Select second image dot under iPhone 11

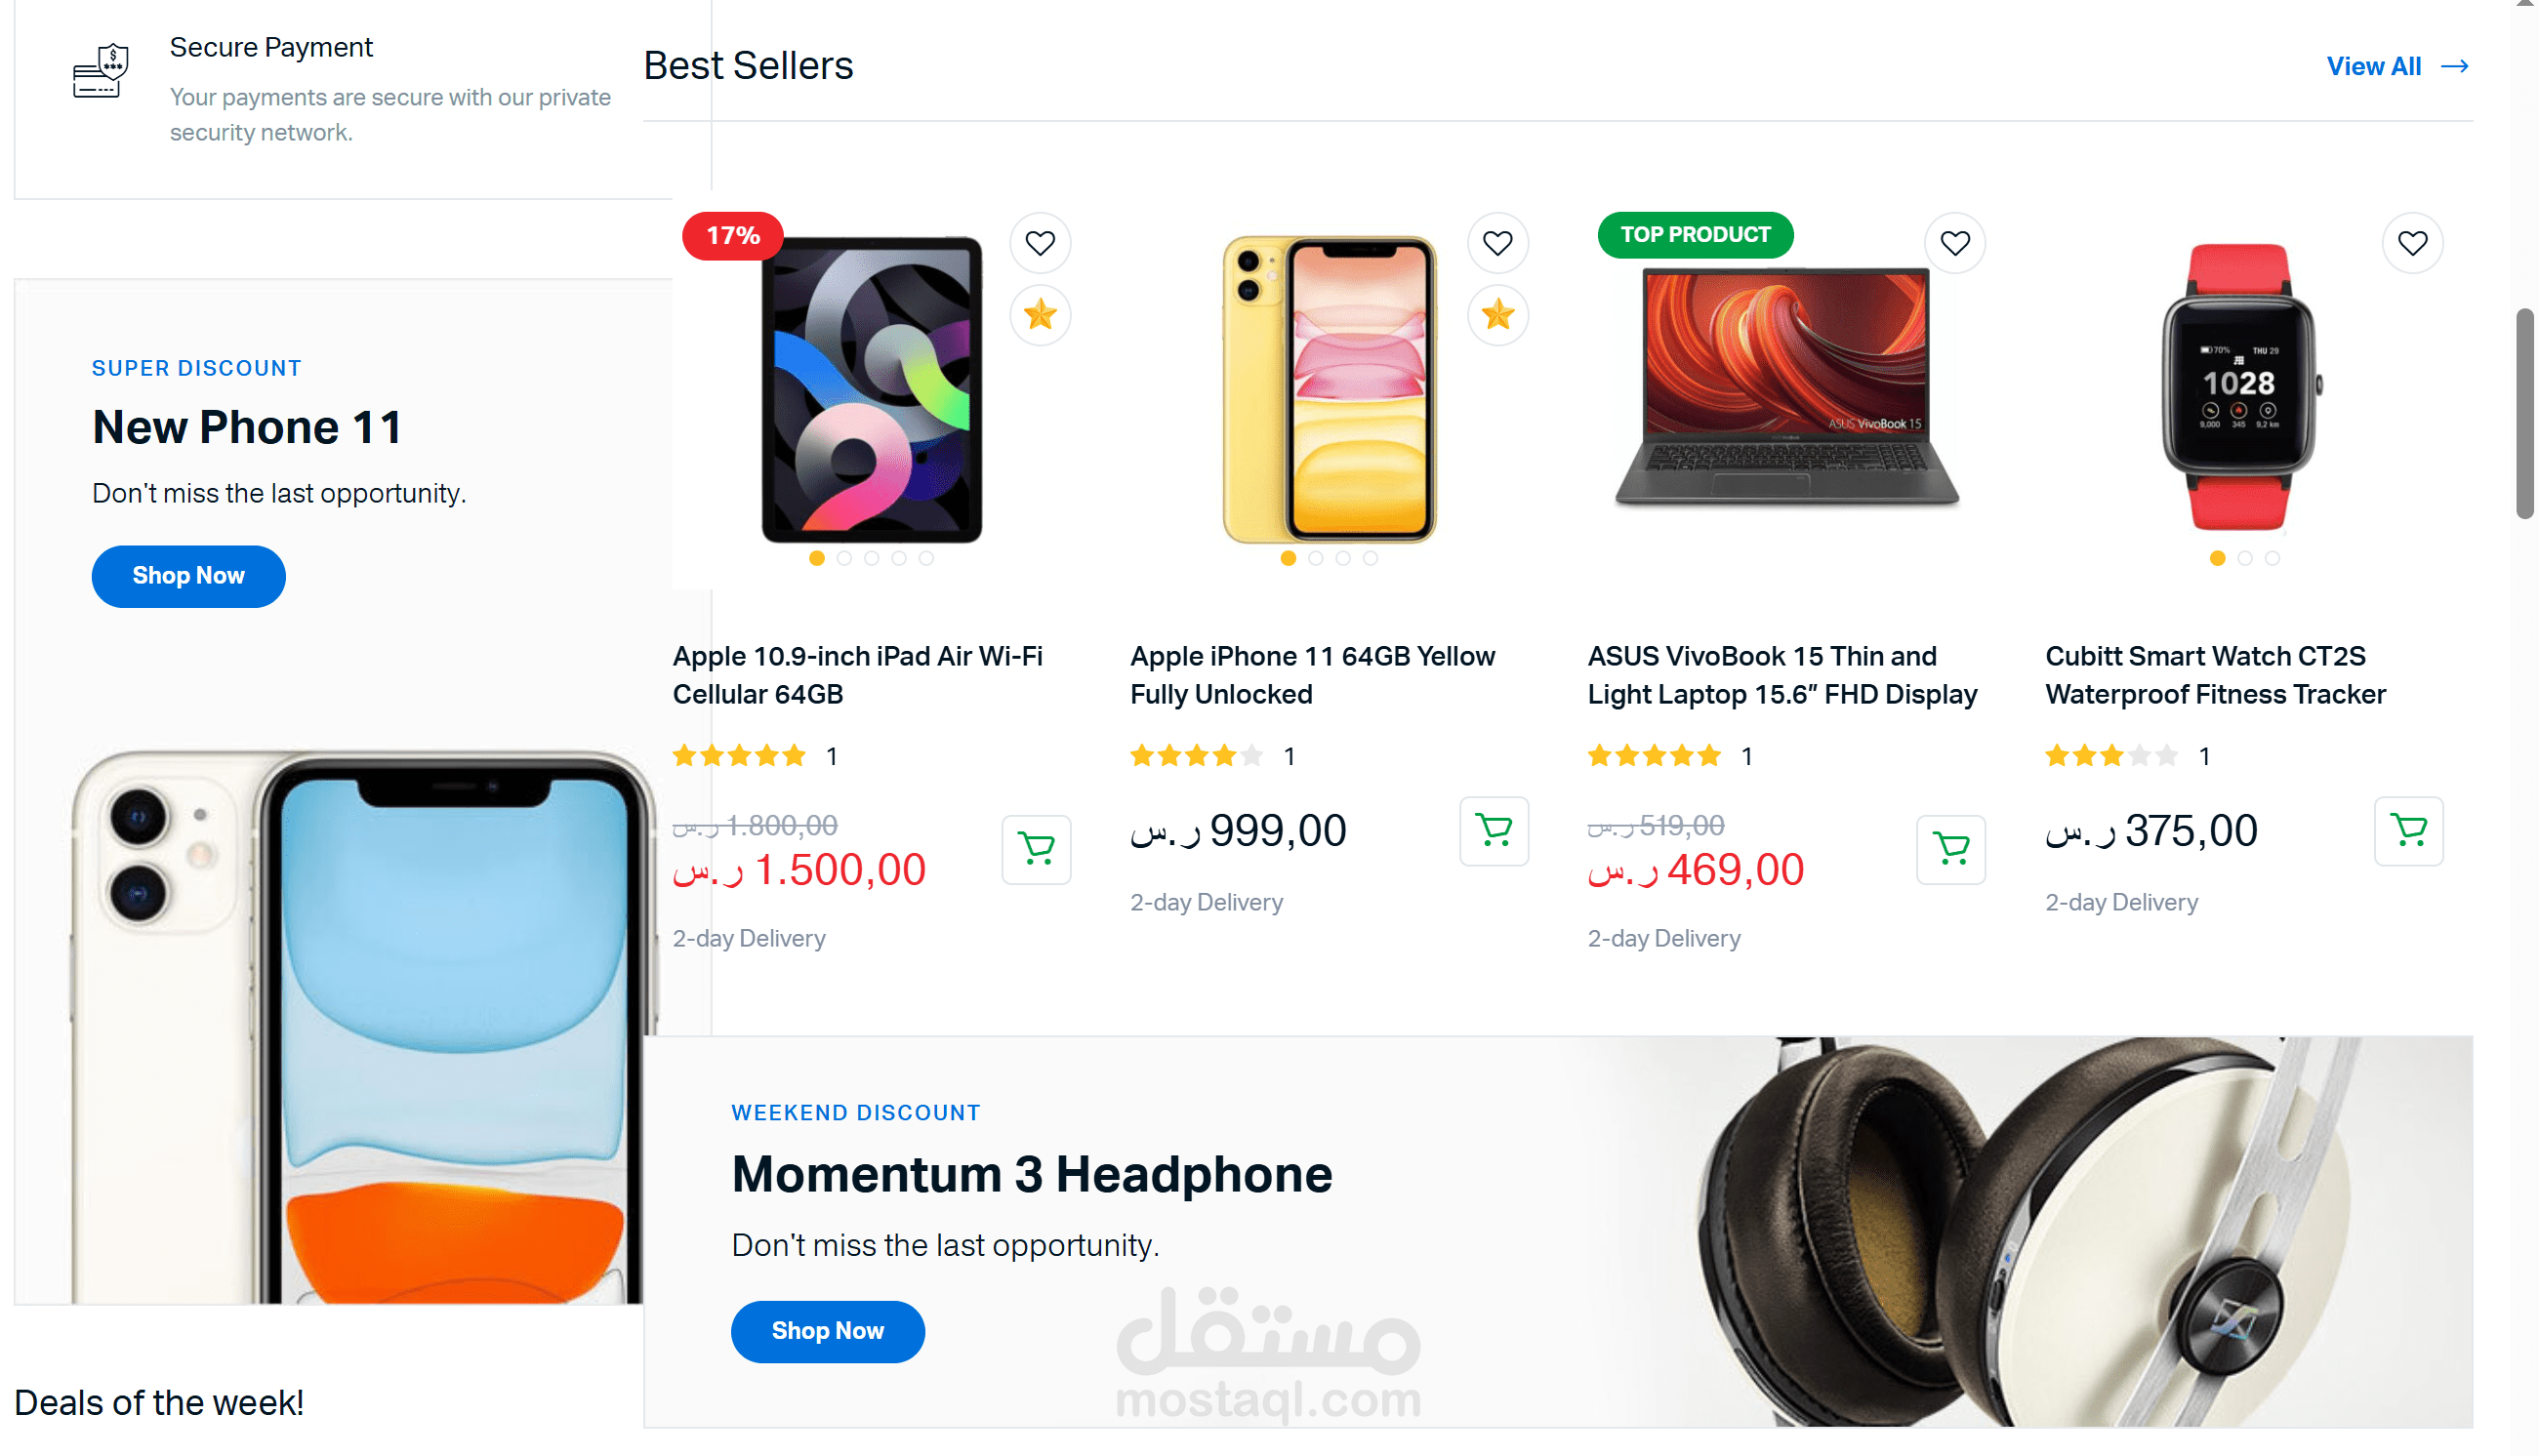(x=1315, y=558)
